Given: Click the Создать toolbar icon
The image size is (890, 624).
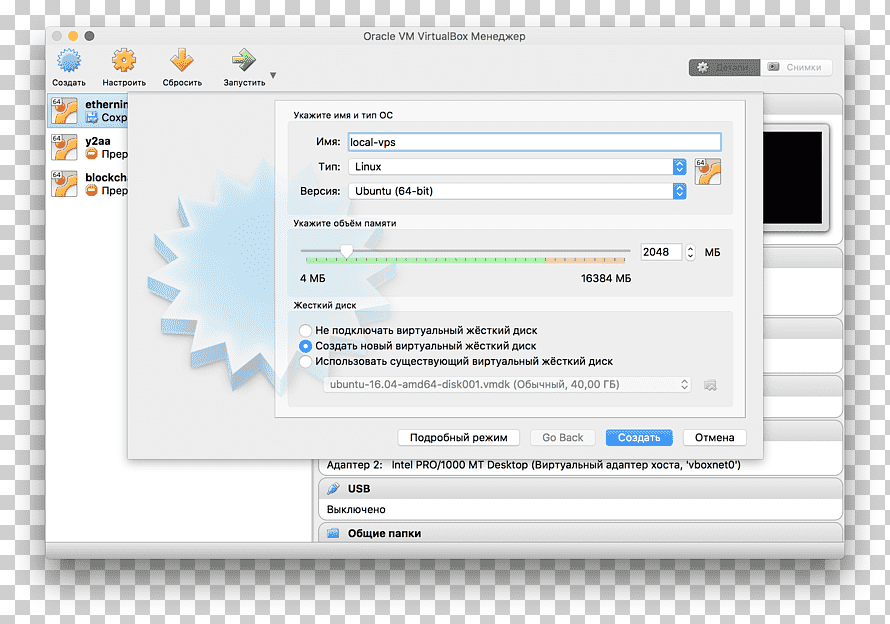Looking at the screenshot, I should (69, 61).
